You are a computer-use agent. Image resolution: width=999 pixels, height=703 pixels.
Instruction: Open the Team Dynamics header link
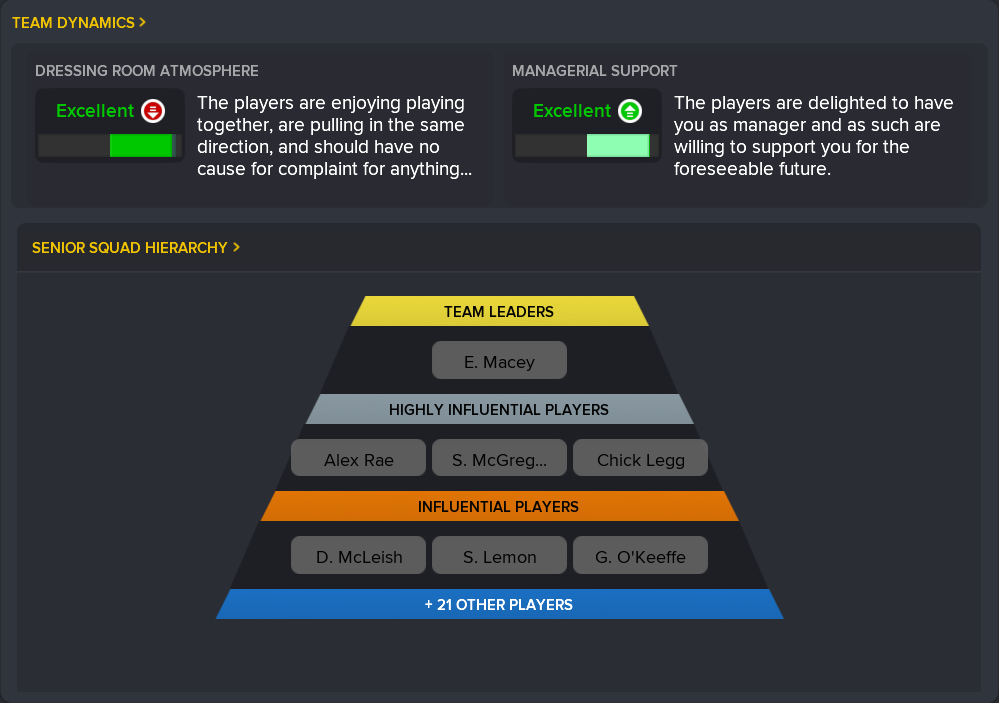tap(79, 22)
